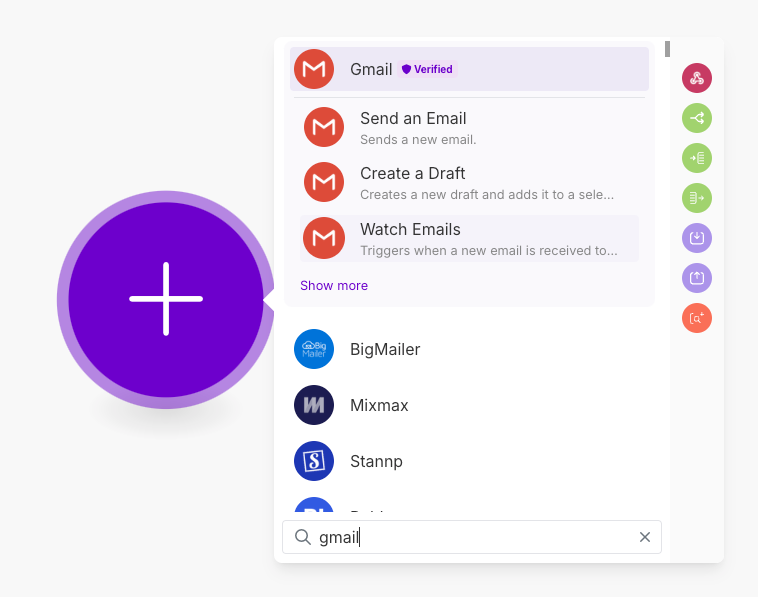Click the orange search-plus tool icon

[697, 318]
